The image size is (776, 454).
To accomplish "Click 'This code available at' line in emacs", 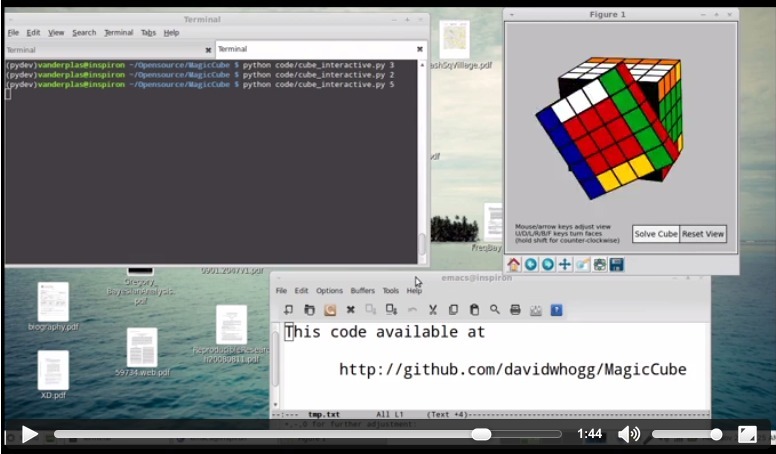I will 385,332.
